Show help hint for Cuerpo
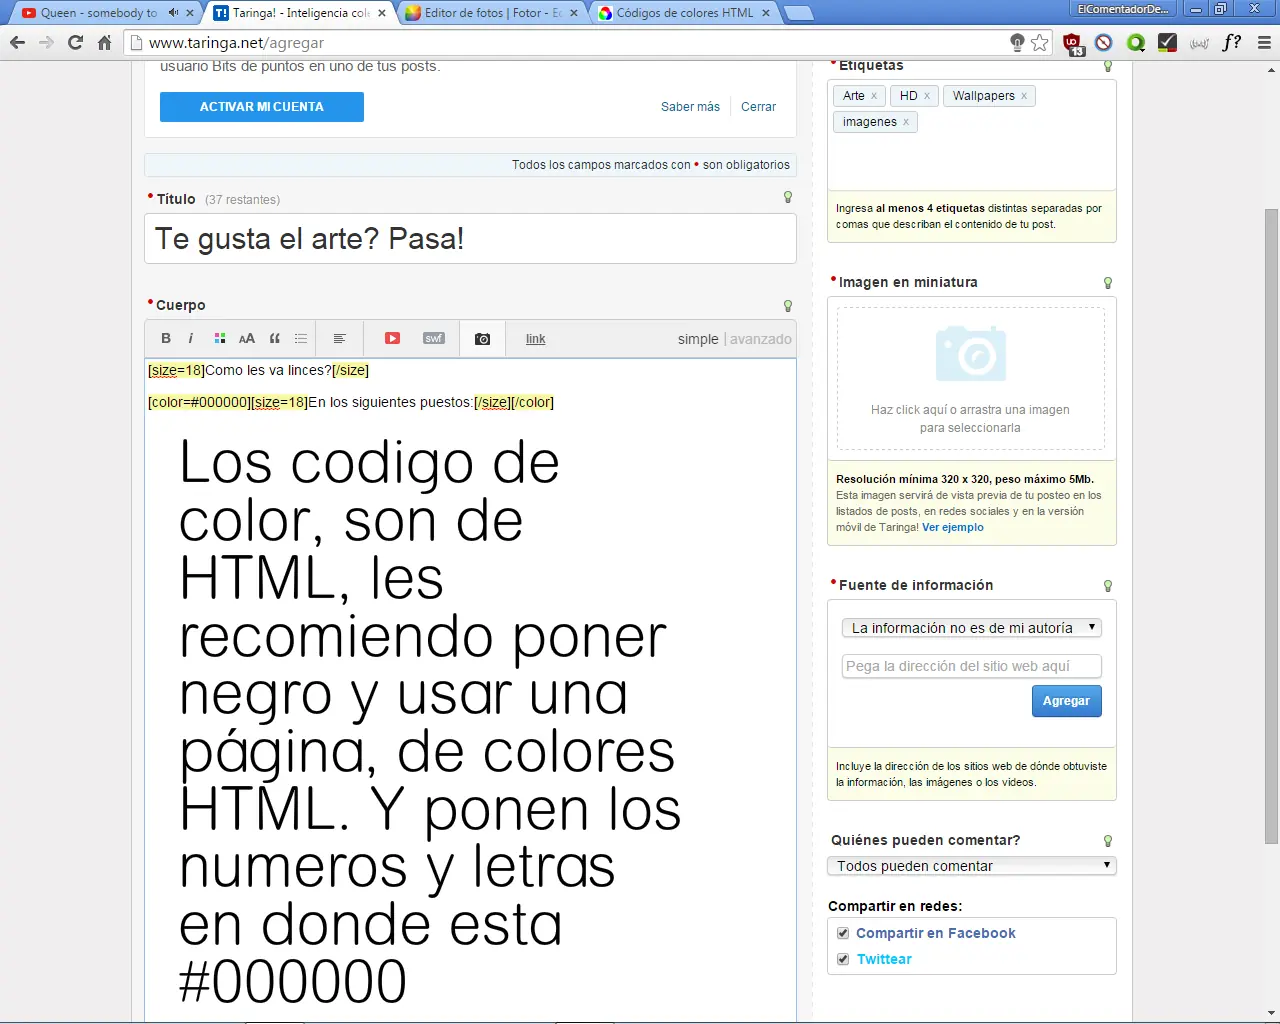1280x1024 pixels. 788,306
